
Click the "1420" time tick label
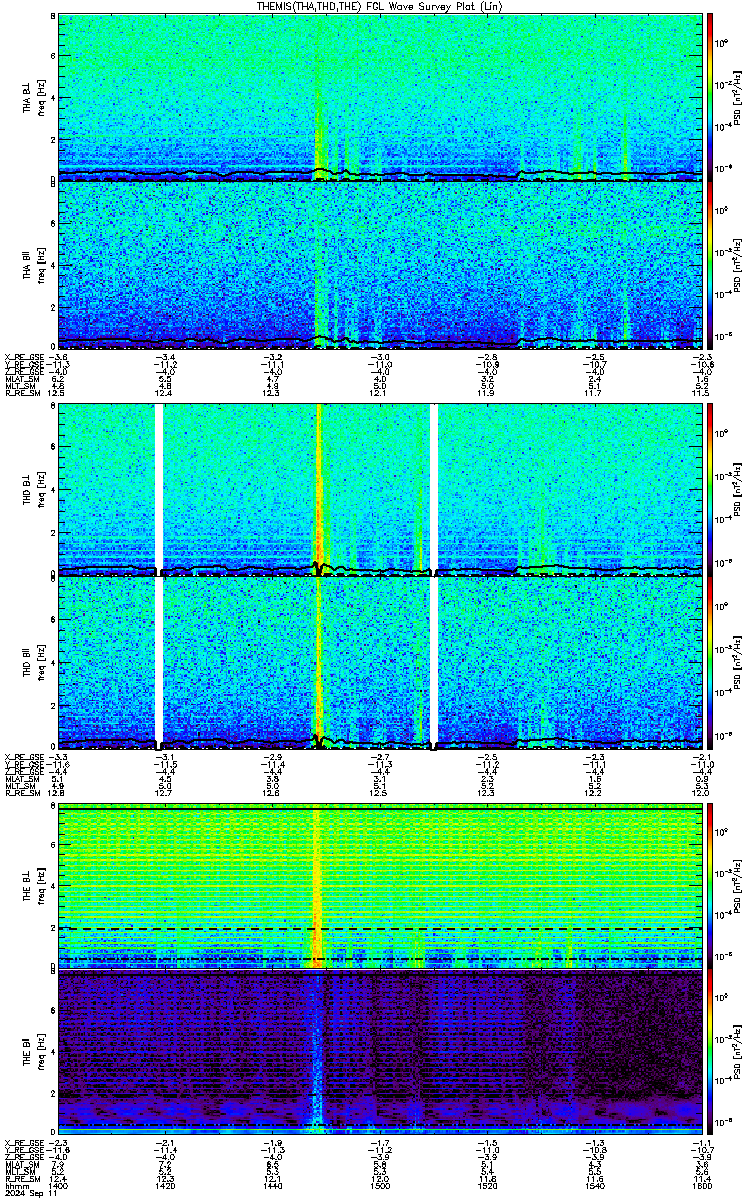[x=165, y=1184]
